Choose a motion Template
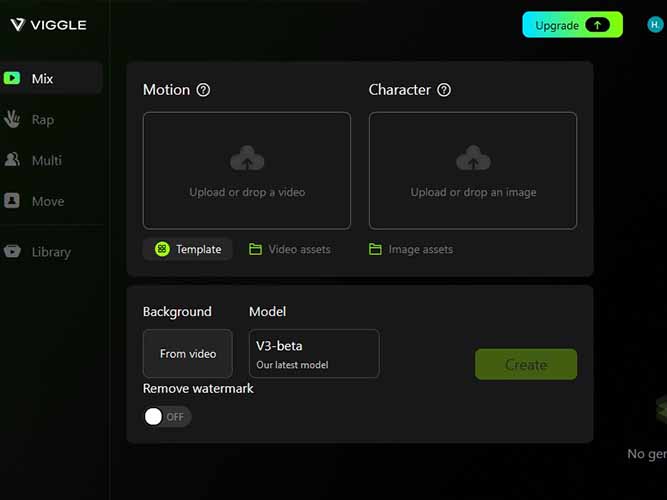Image resolution: width=667 pixels, height=500 pixels. tap(188, 249)
